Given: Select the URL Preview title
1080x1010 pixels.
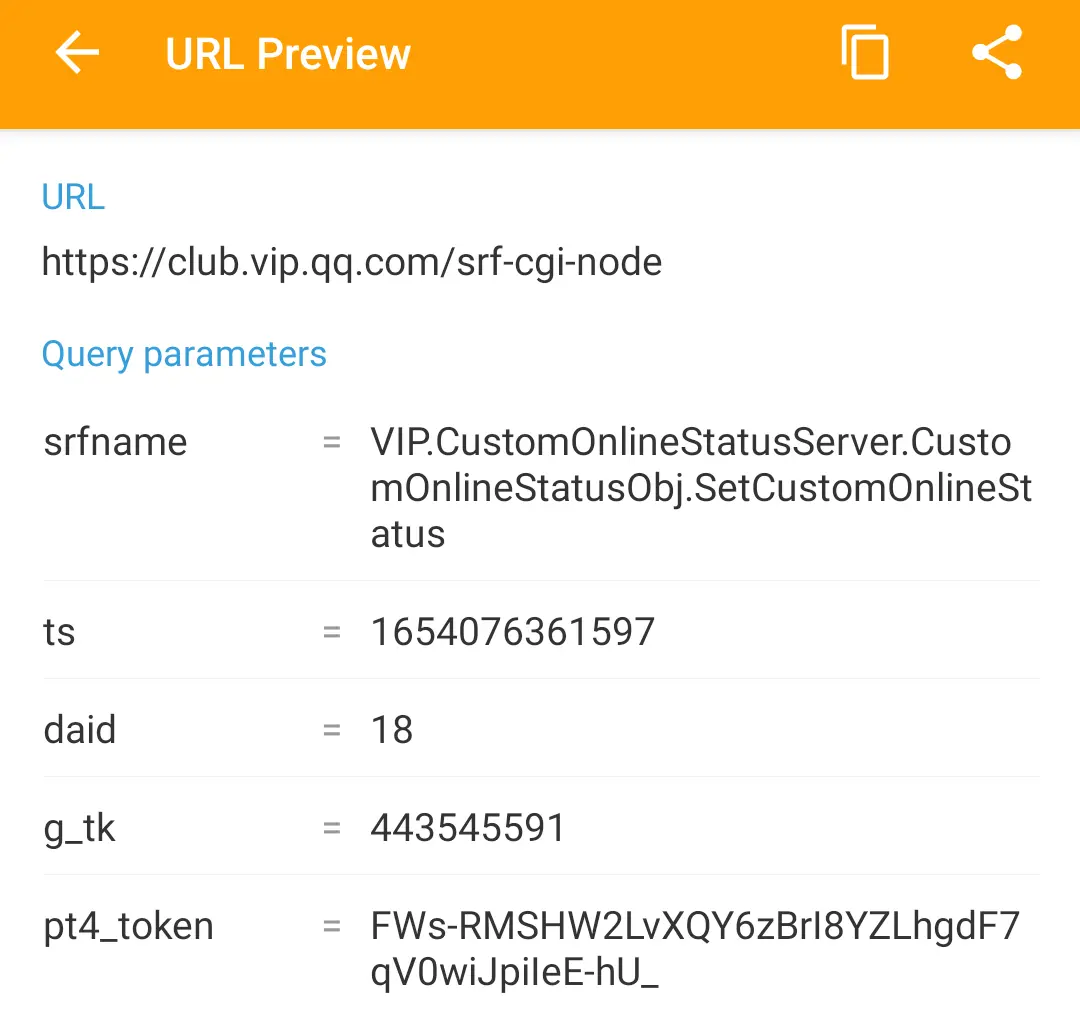Looking at the screenshot, I should tap(288, 54).
